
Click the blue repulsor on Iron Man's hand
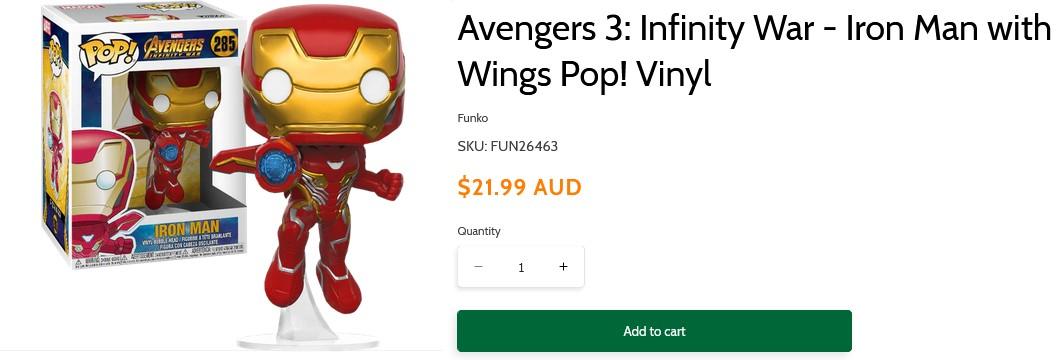tap(277, 161)
